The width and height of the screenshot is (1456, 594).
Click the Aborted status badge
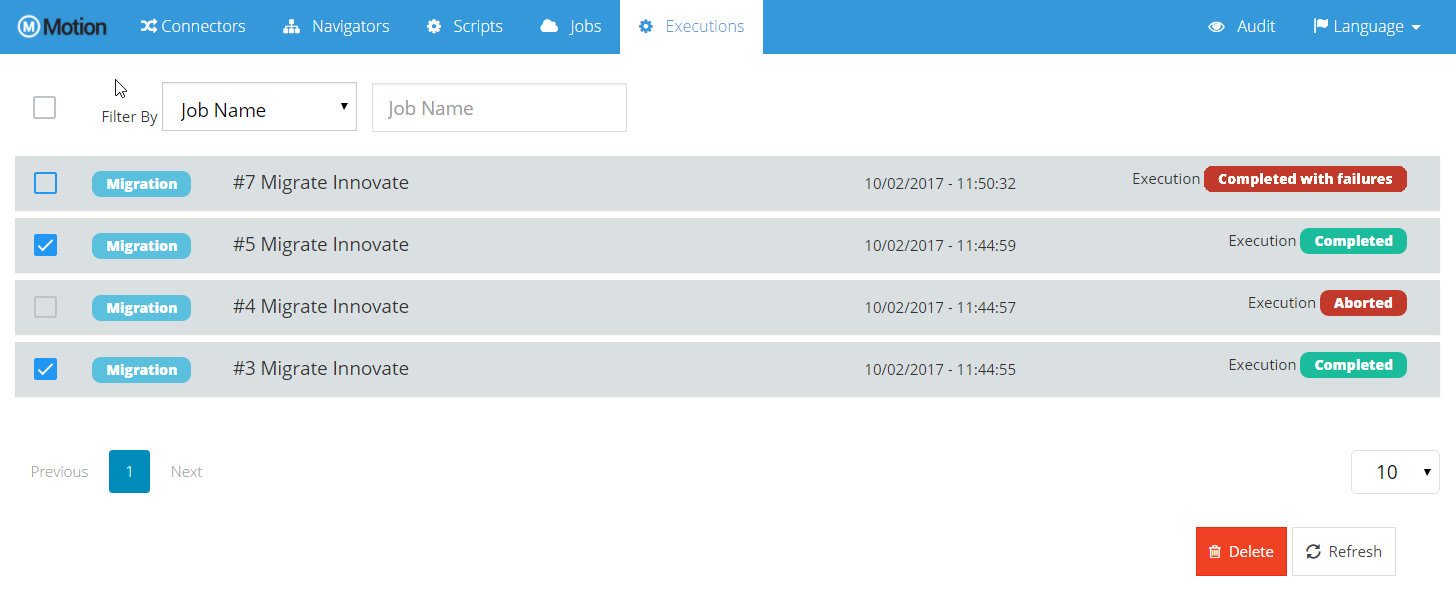tap(1363, 303)
